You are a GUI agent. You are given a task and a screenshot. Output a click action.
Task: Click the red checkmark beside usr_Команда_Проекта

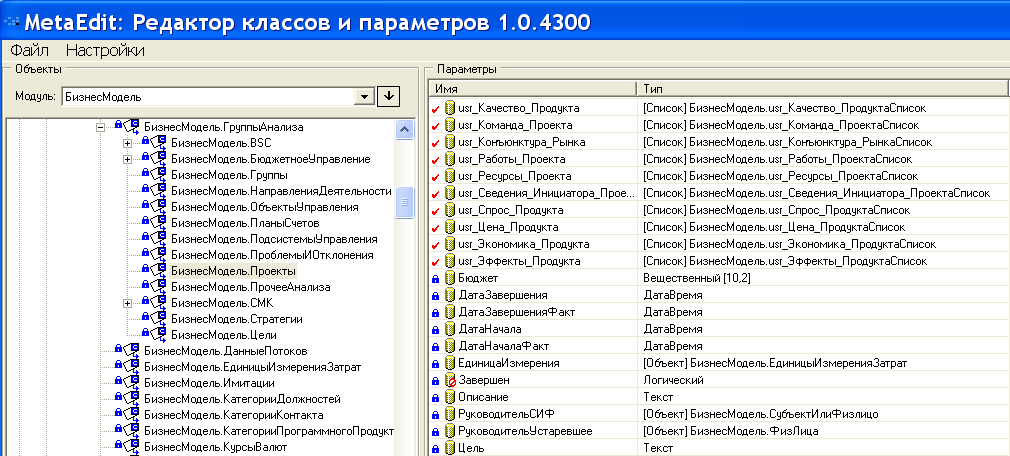pyautogui.click(x=435, y=125)
